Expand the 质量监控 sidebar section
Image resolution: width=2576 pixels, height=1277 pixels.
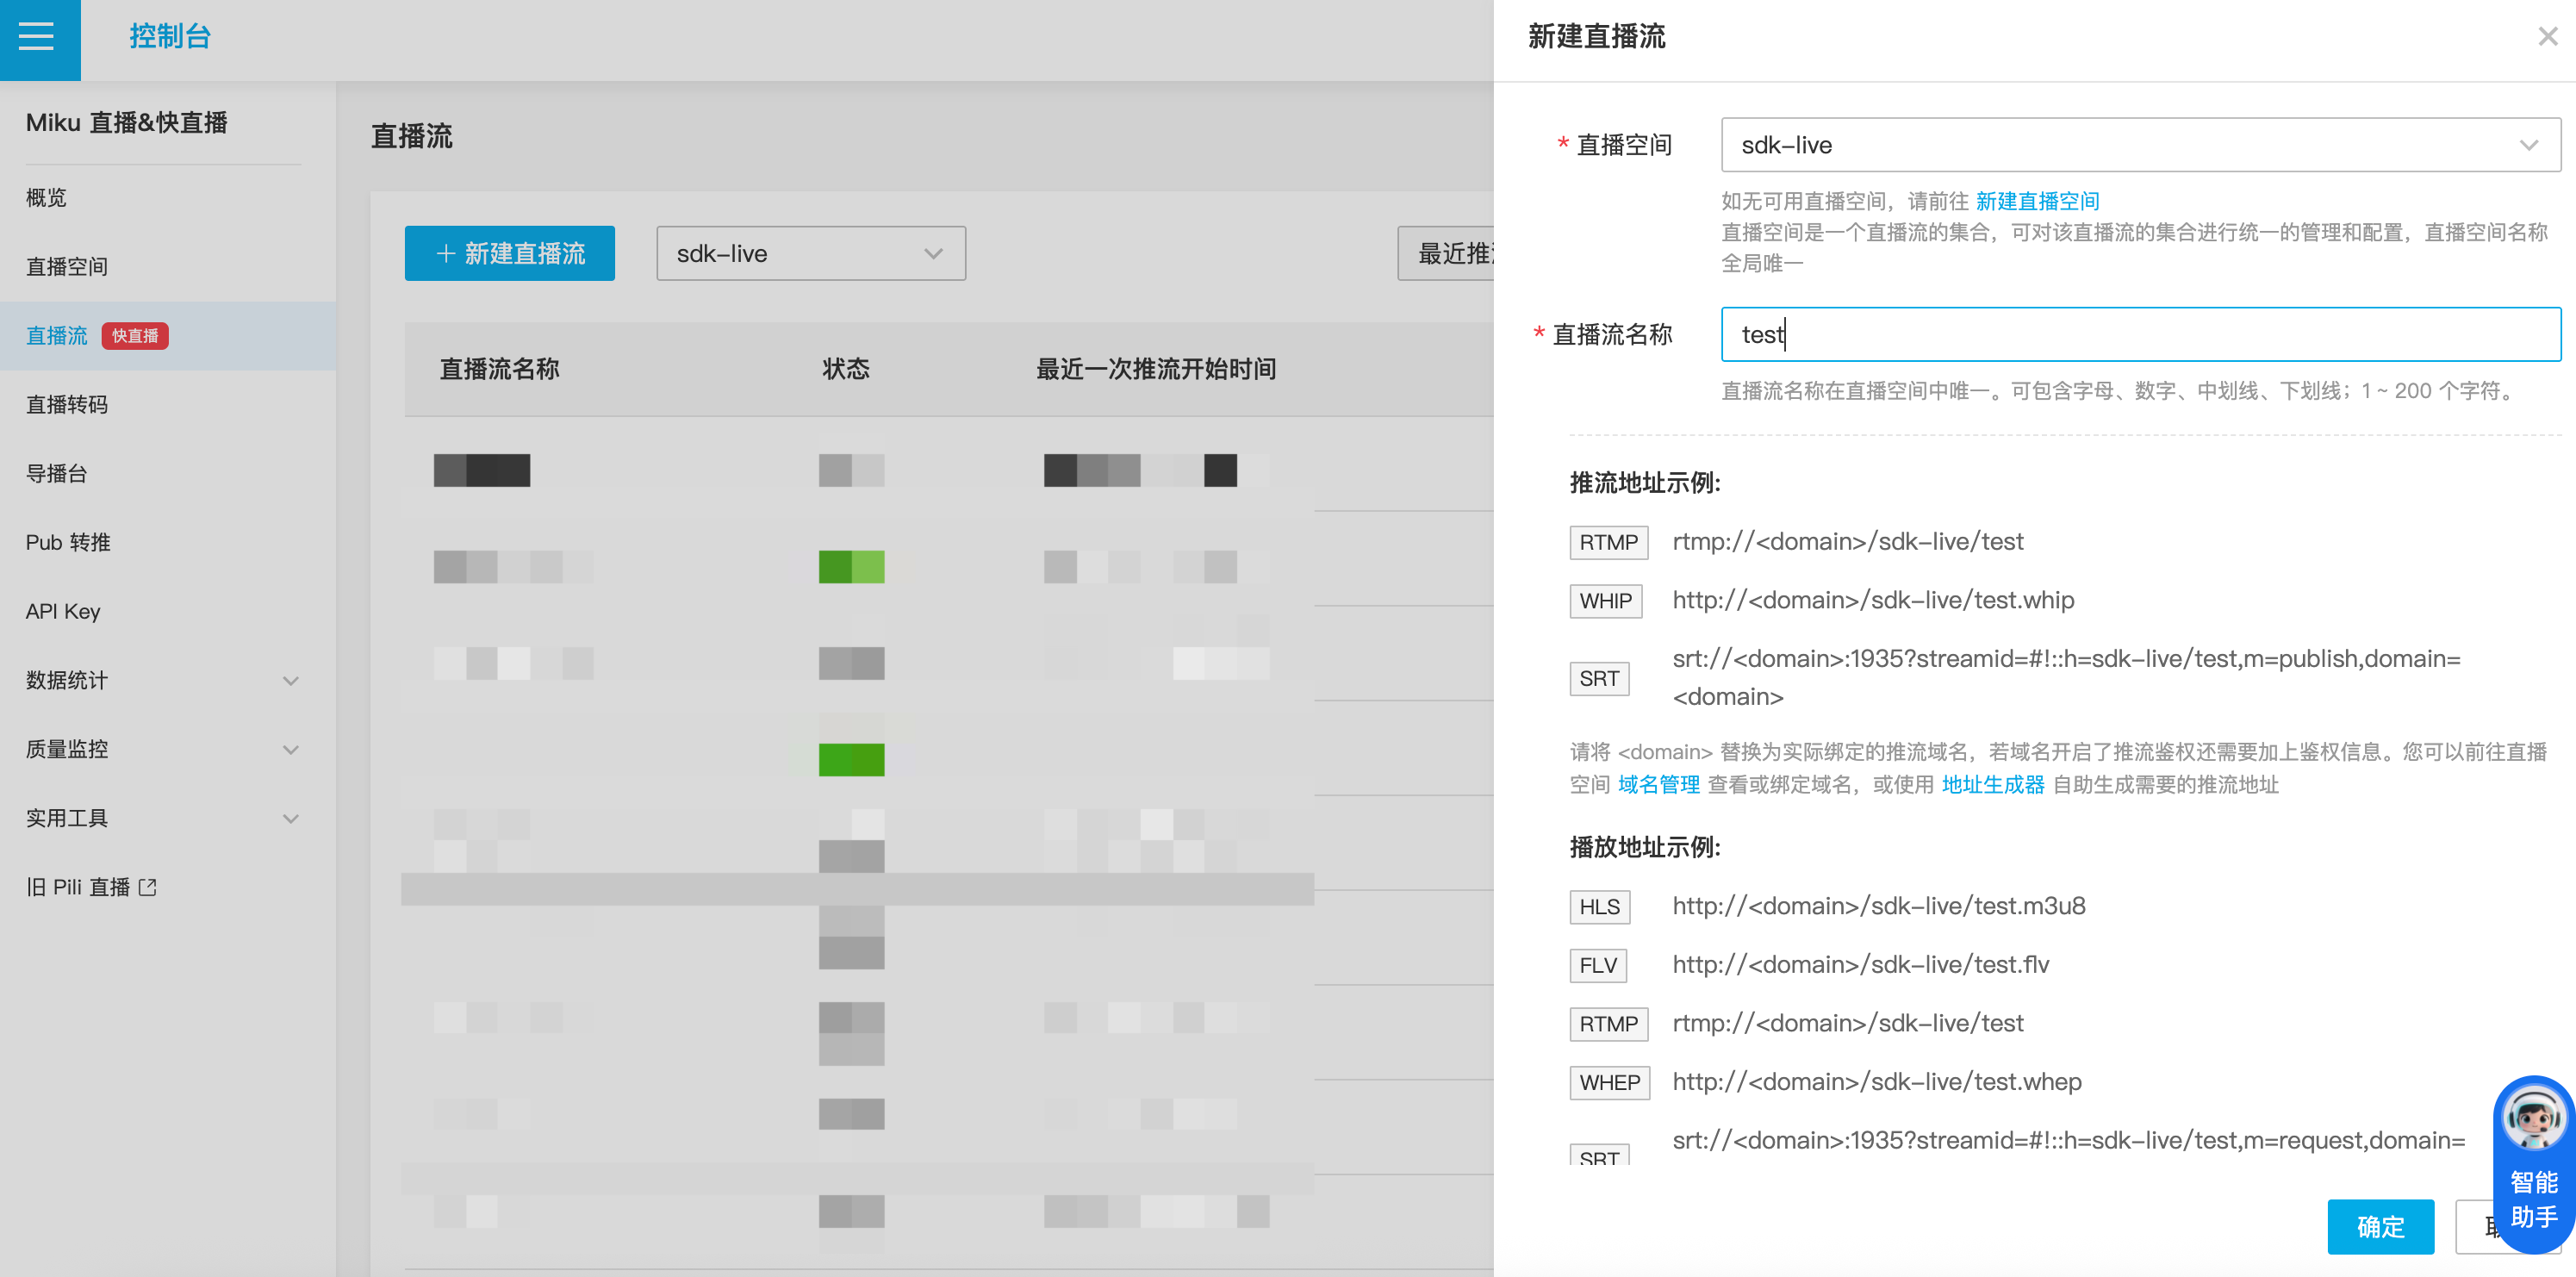tap(290, 750)
